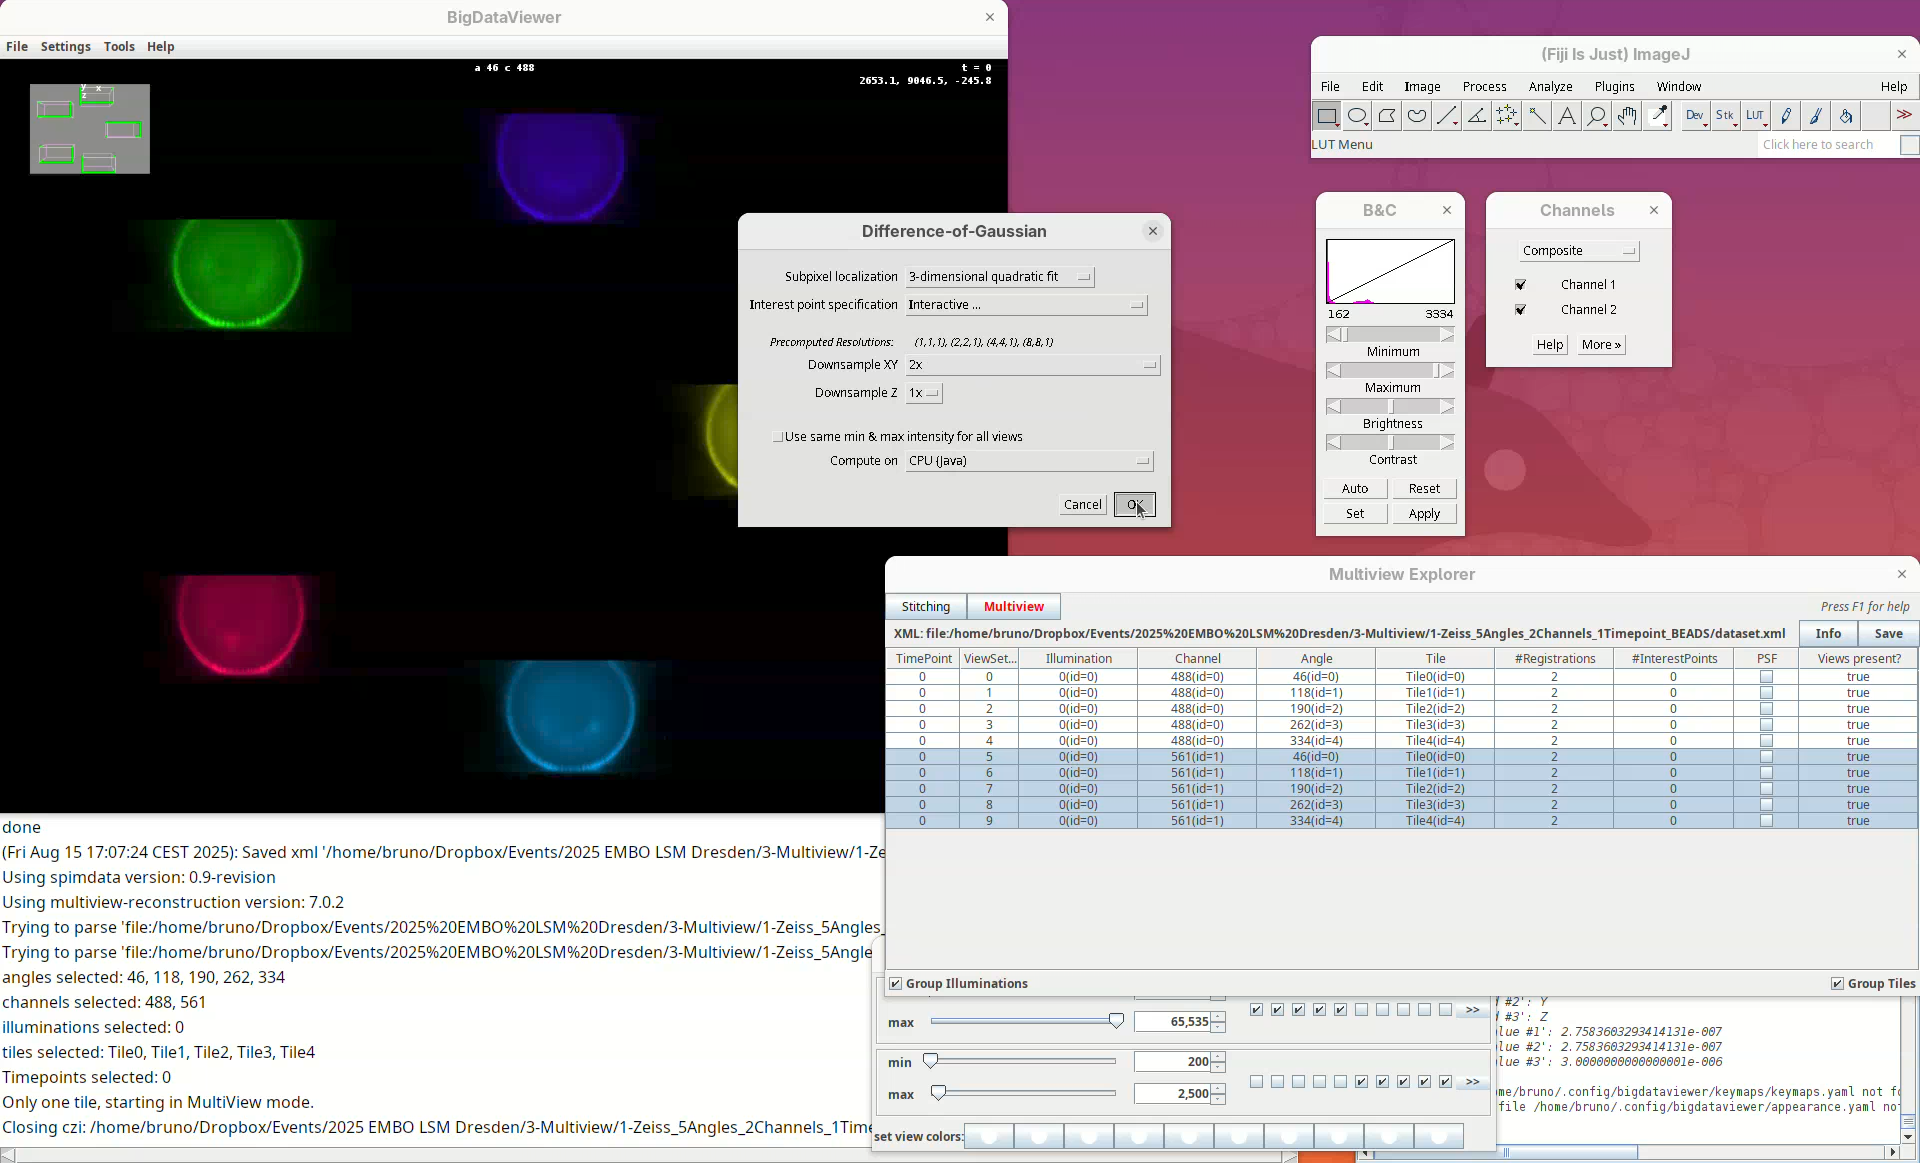
Task: Switch to the Stitching tab
Action: pos(925,607)
